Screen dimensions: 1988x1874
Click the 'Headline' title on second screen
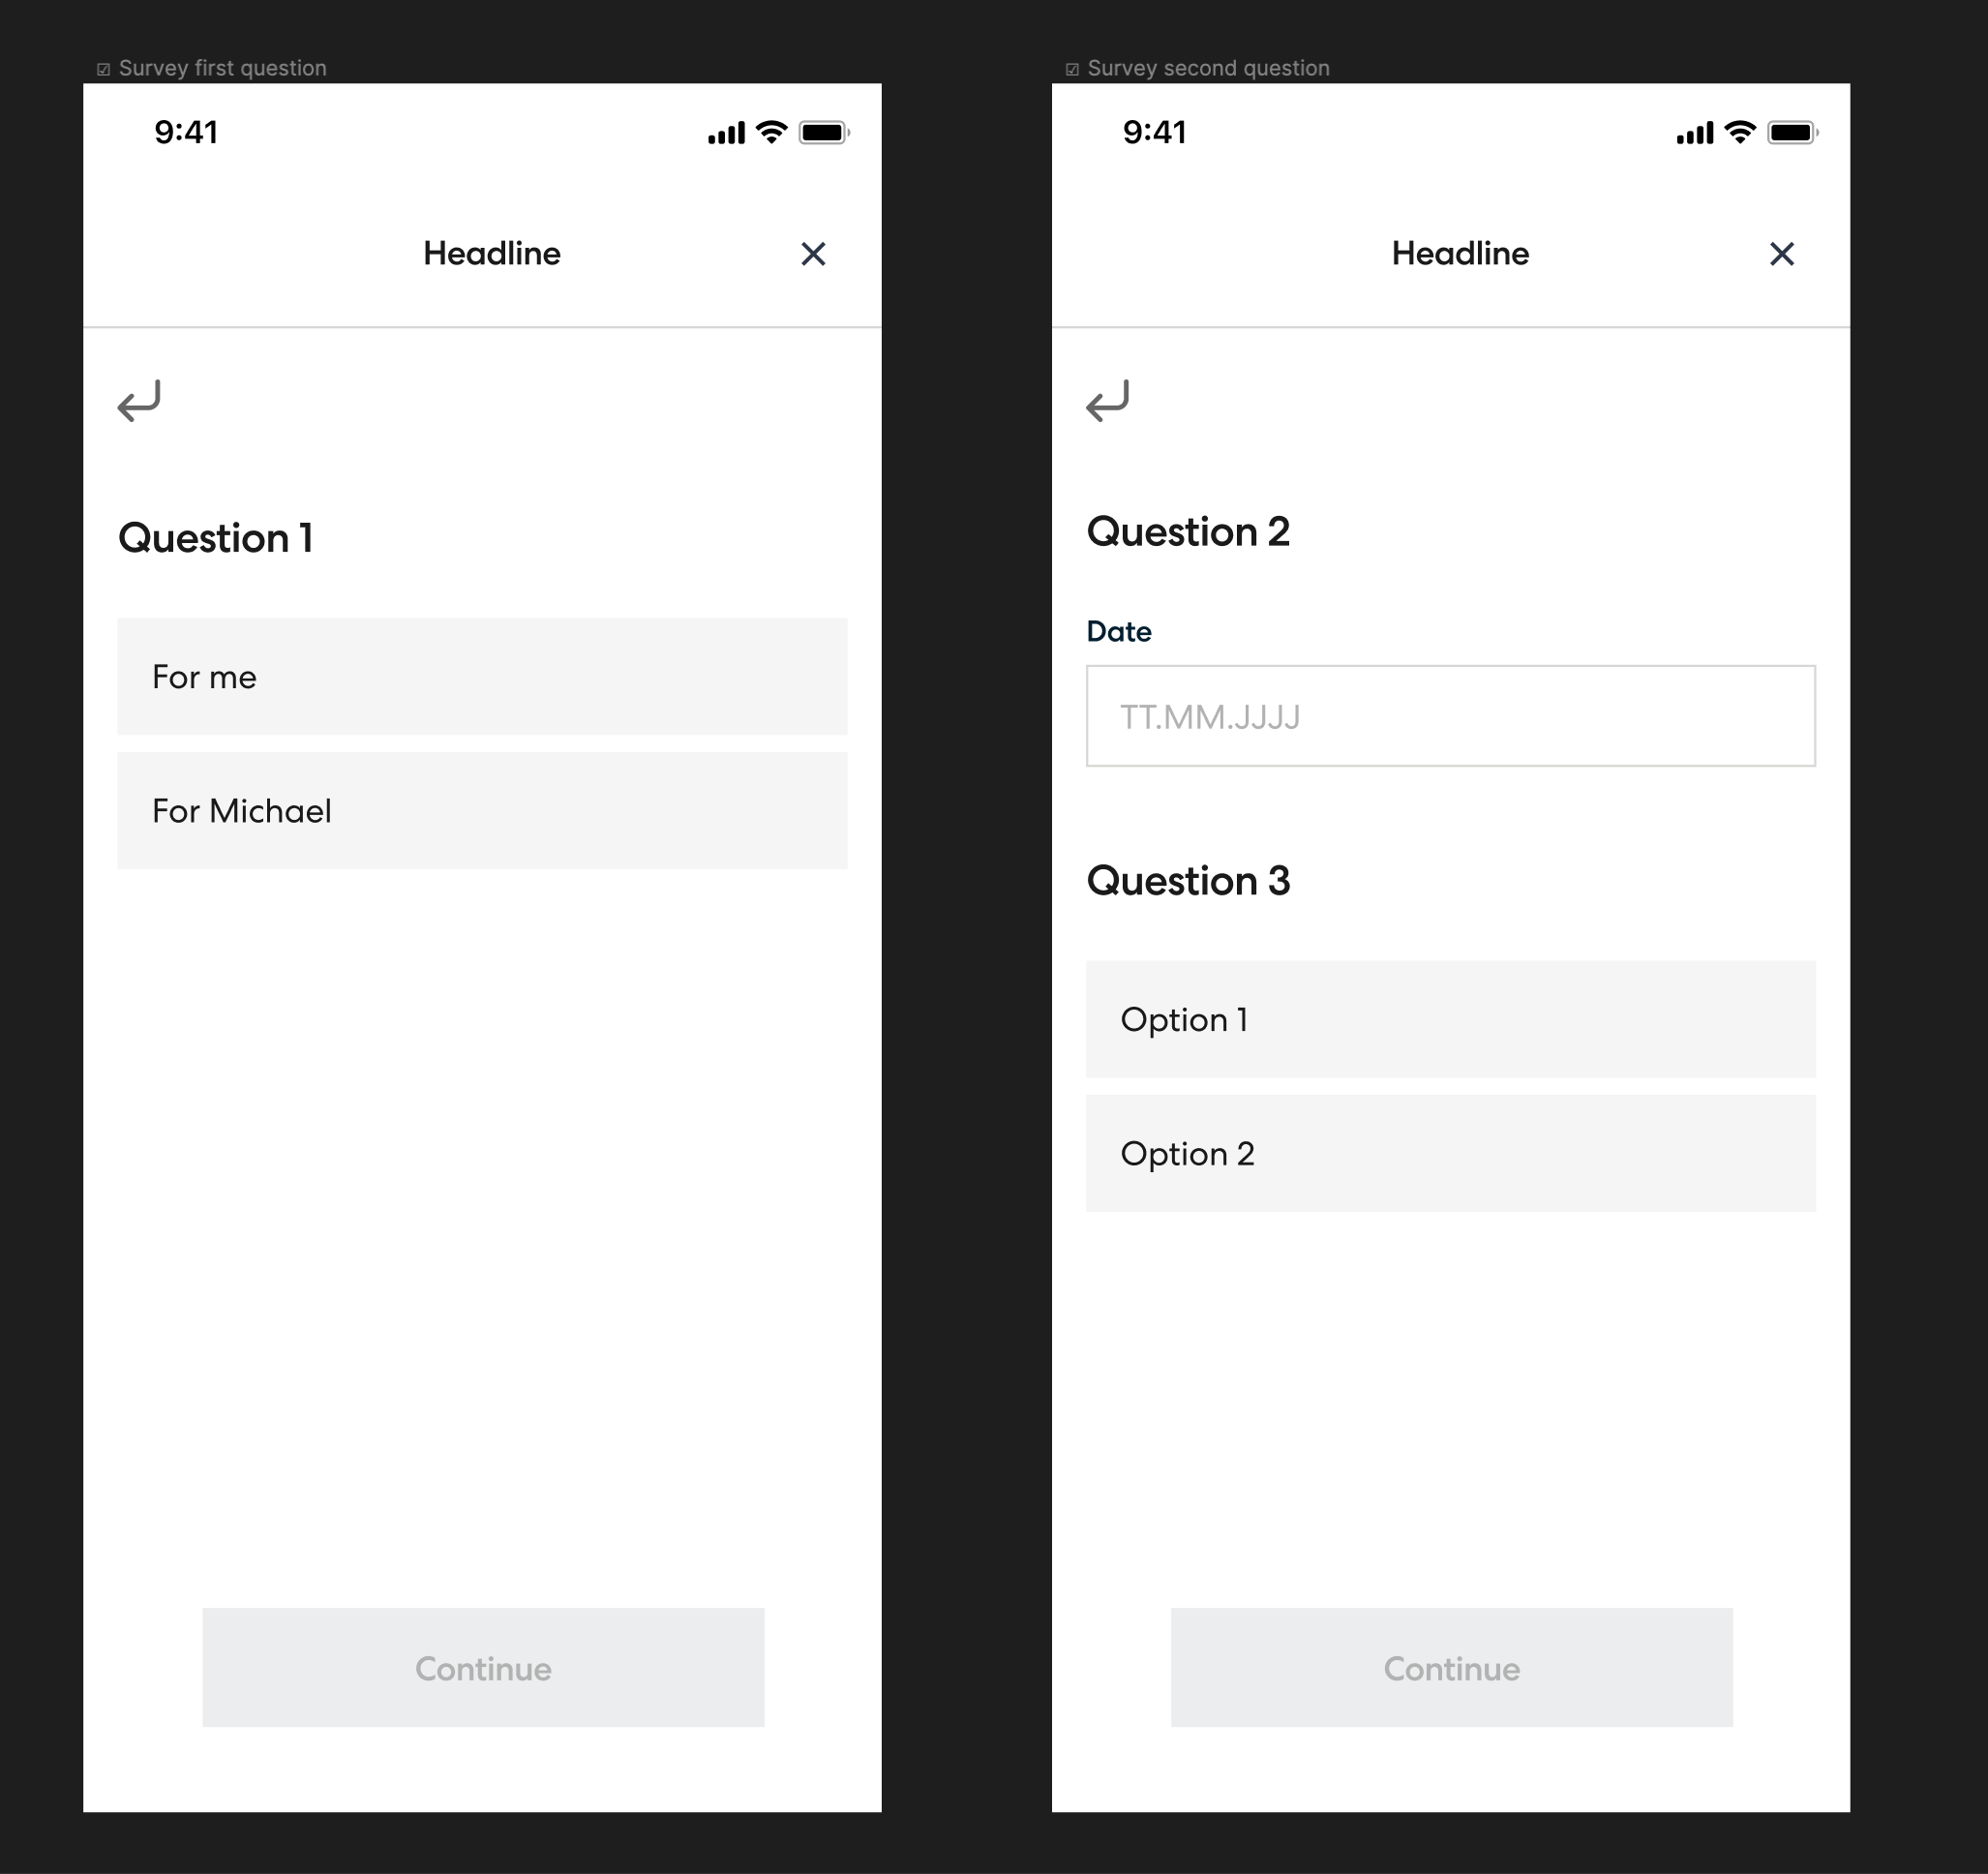point(1460,252)
